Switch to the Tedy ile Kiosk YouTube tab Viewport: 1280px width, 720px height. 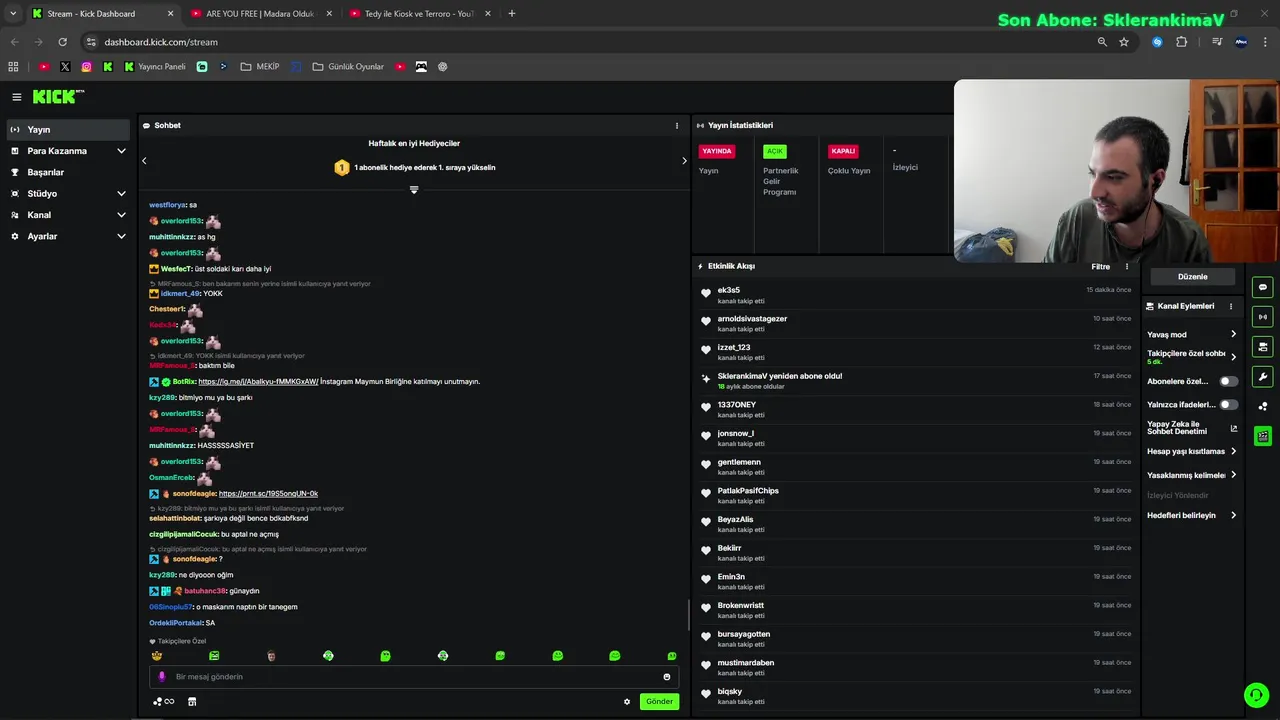tap(420, 14)
